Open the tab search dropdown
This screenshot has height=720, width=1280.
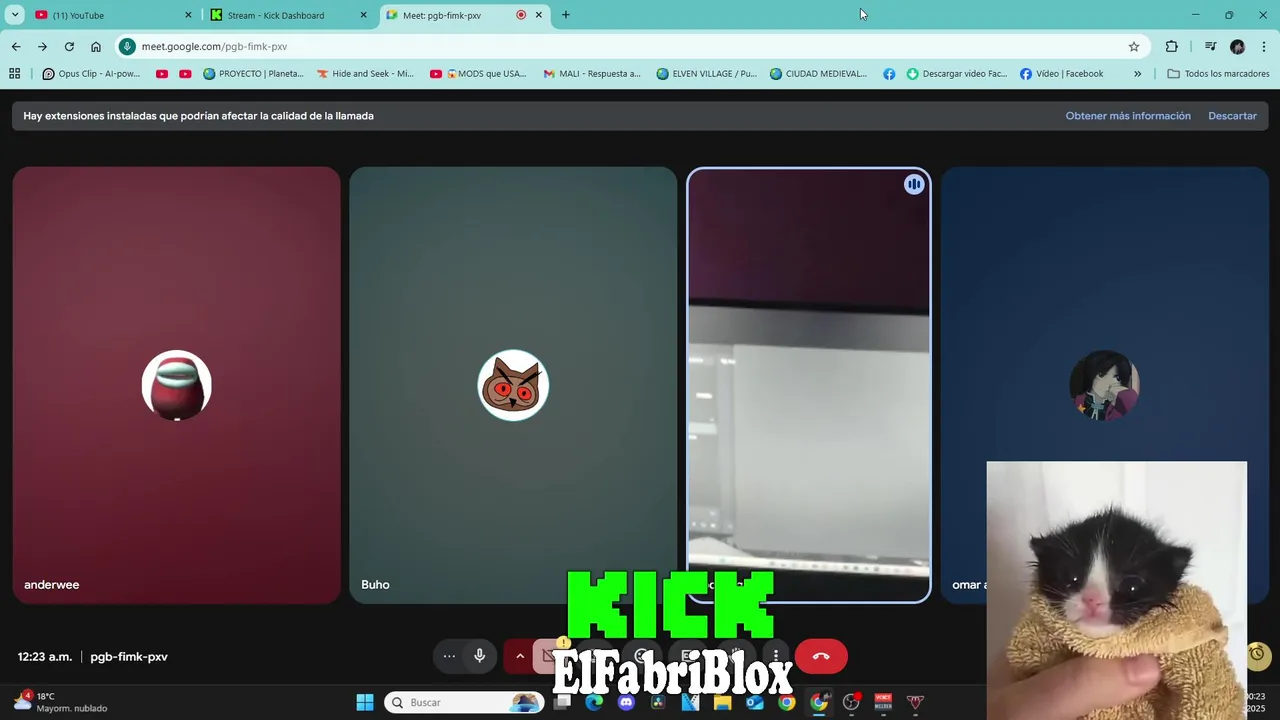[15, 15]
